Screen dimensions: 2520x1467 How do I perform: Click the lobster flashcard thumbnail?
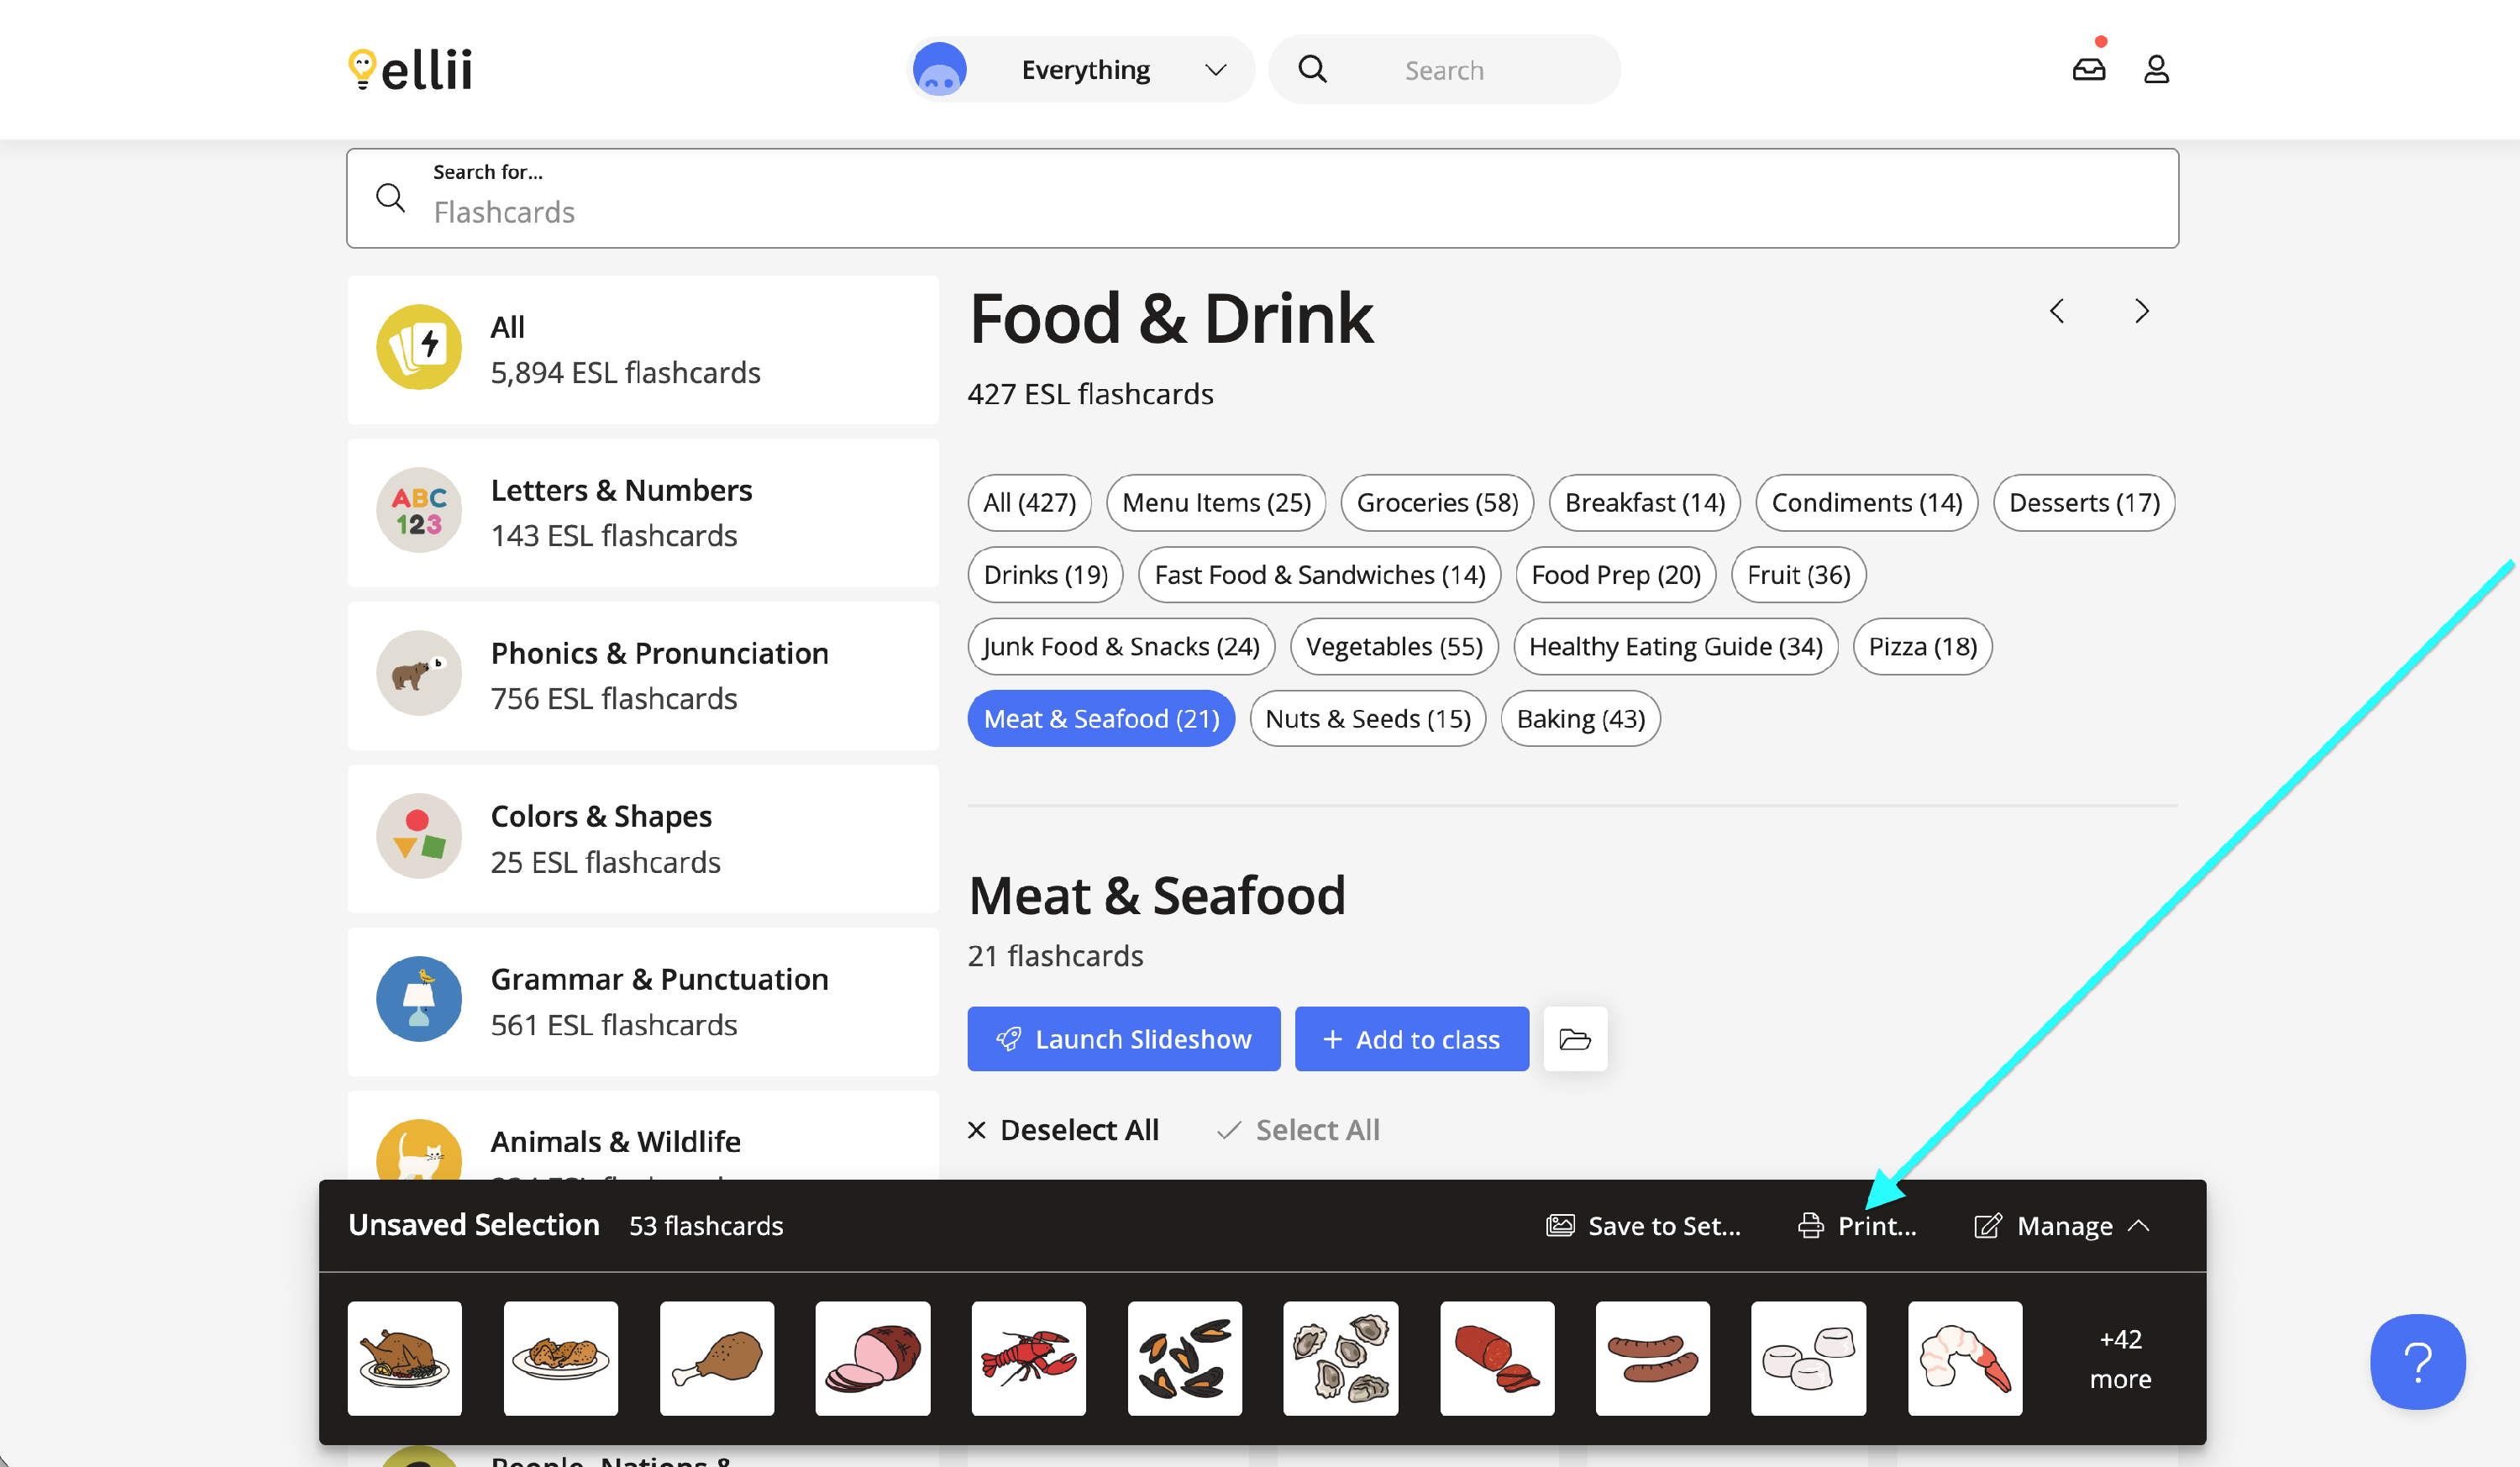(1028, 1358)
